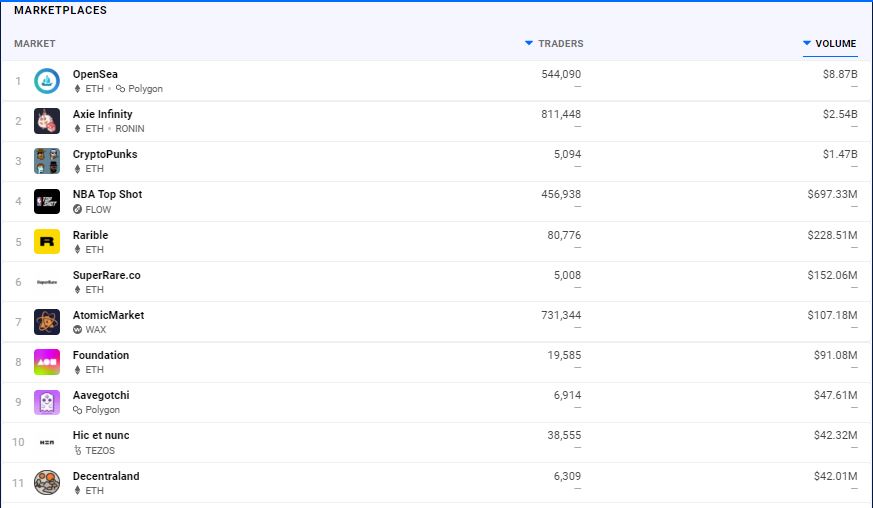Click the Polygon chain icon under OpenSea
This screenshot has height=508, width=873.
point(120,89)
